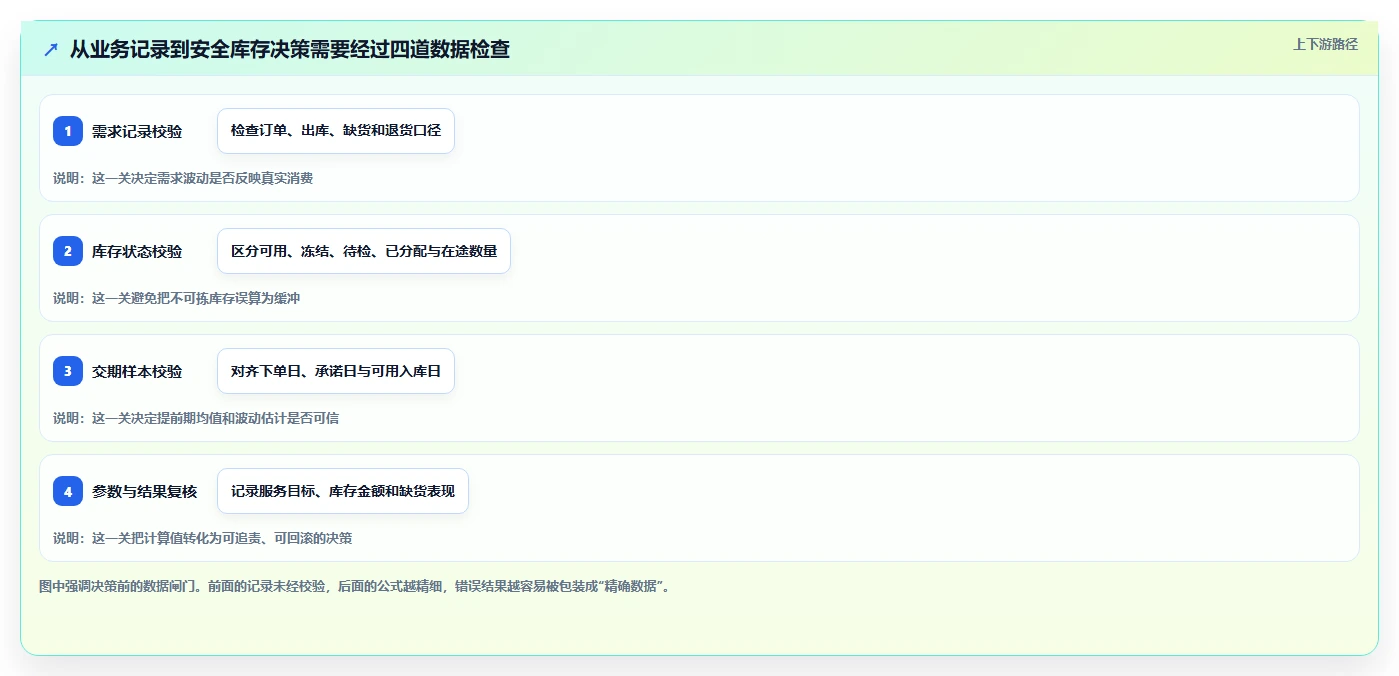Click the arrow icon beside the title
This screenshot has width=1399, height=676.
pyautogui.click(x=51, y=49)
